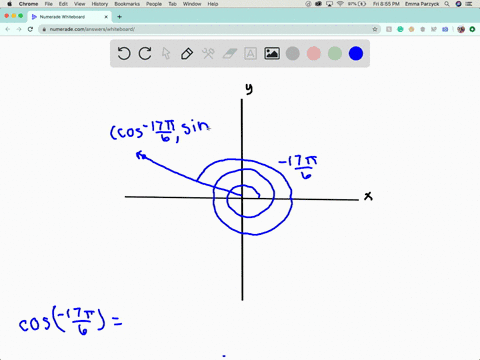The image size is (480, 360).
Task: Open the crossed tools settings icon
Action: pos(208,53)
